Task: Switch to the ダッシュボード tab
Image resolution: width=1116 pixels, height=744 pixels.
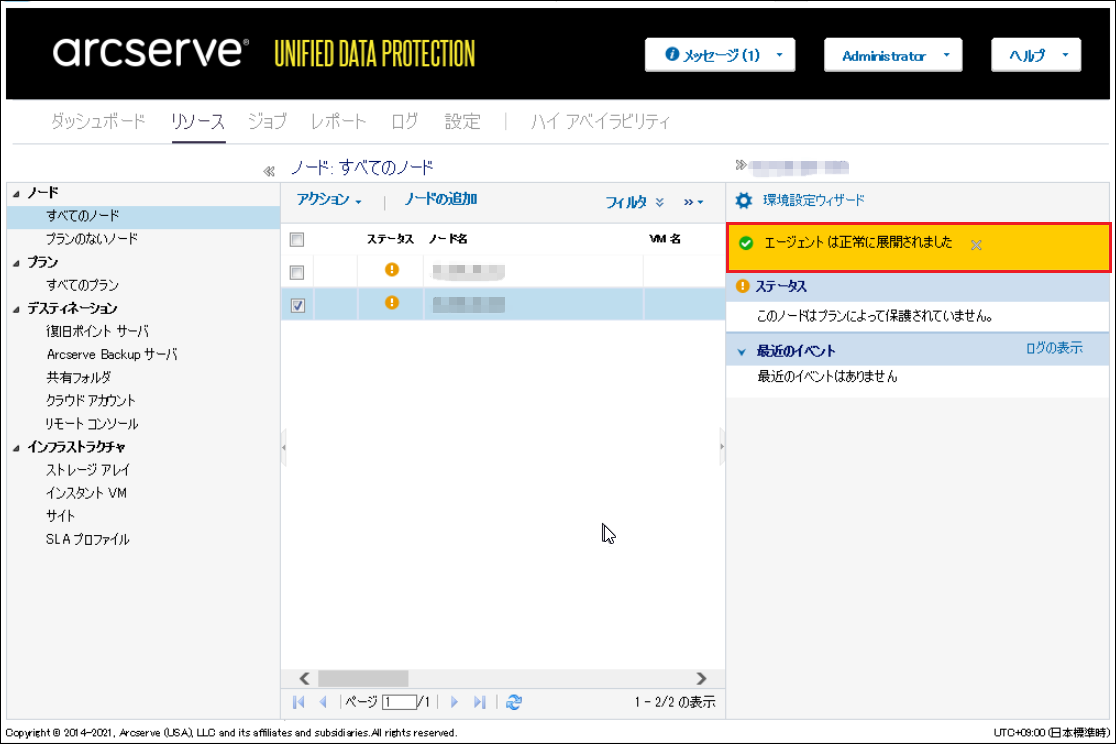Action: 98,122
